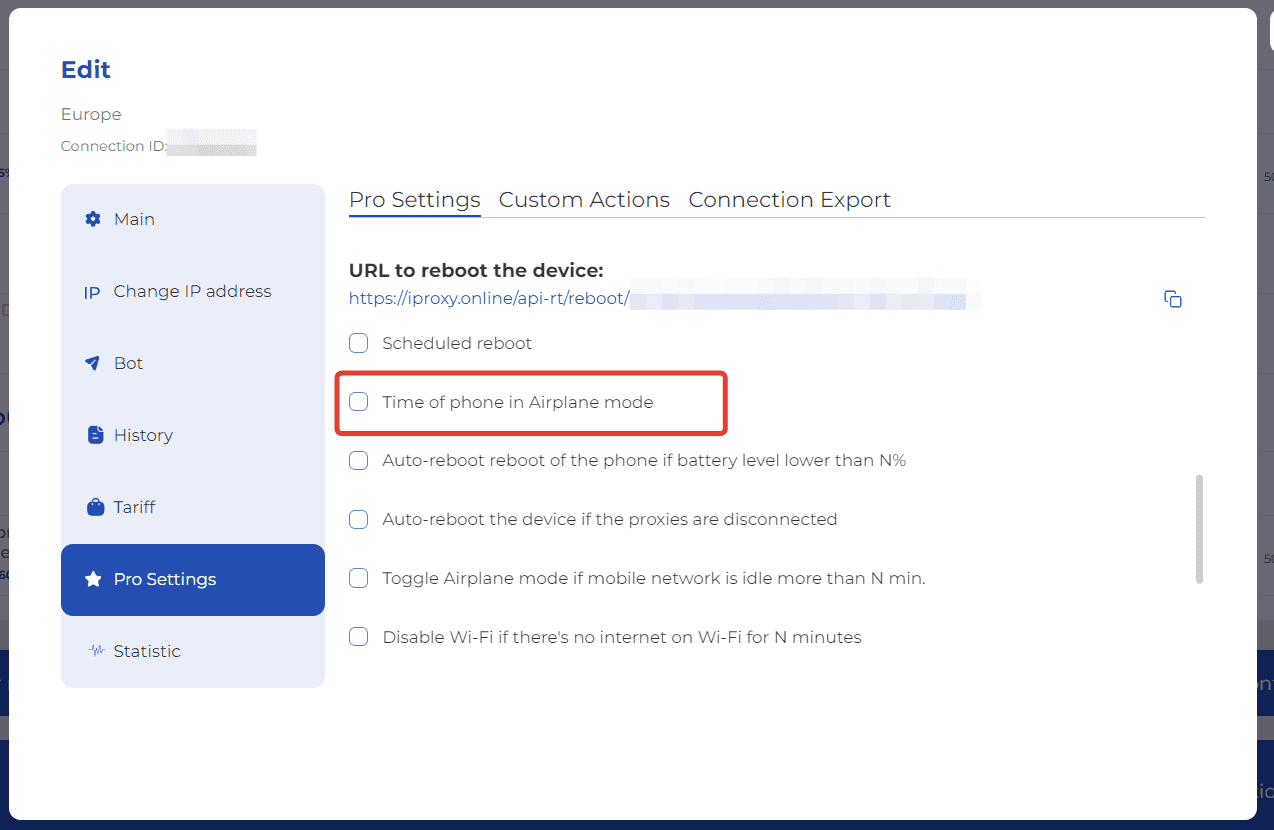Image resolution: width=1274 pixels, height=830 pixels.
Task: Enable auto-reboot on low battery level checkbox
Action: (358, 460)
